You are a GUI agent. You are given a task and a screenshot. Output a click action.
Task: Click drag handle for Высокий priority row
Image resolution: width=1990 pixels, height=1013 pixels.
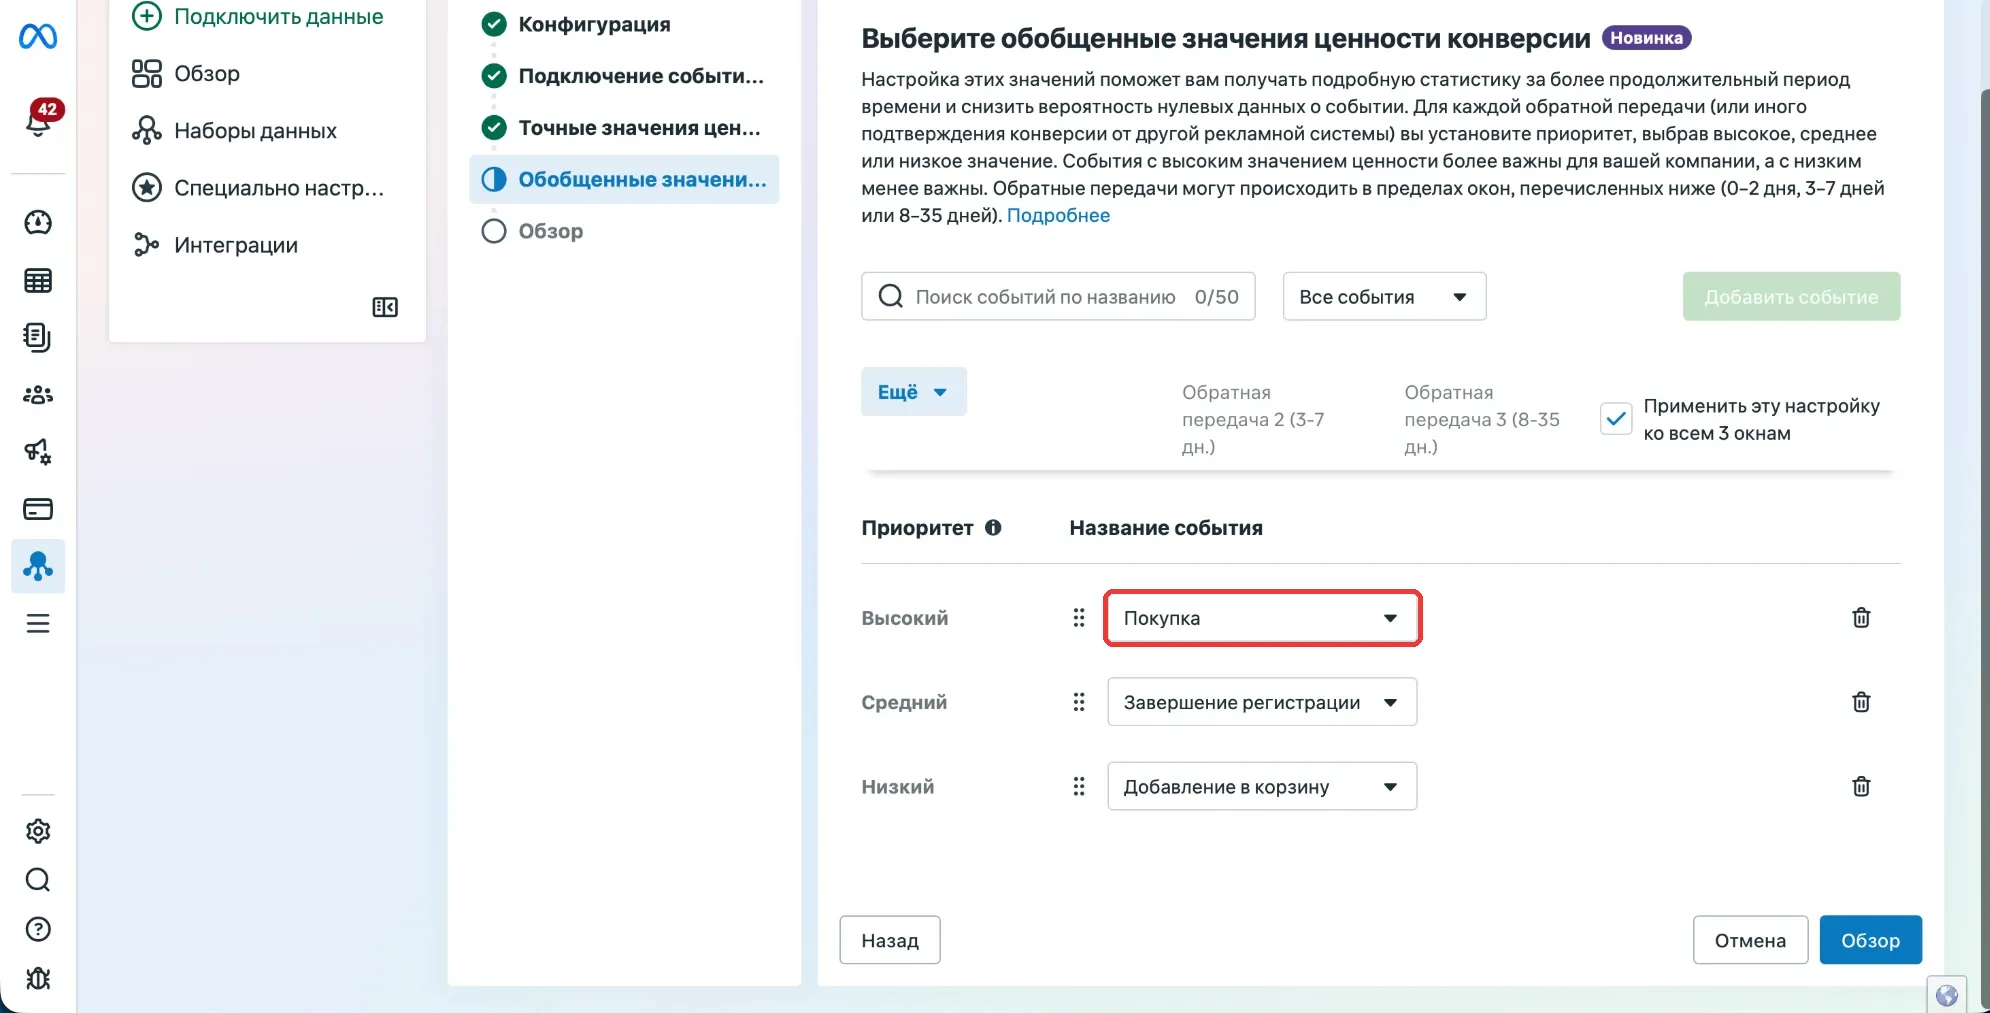coord(1079,618)
